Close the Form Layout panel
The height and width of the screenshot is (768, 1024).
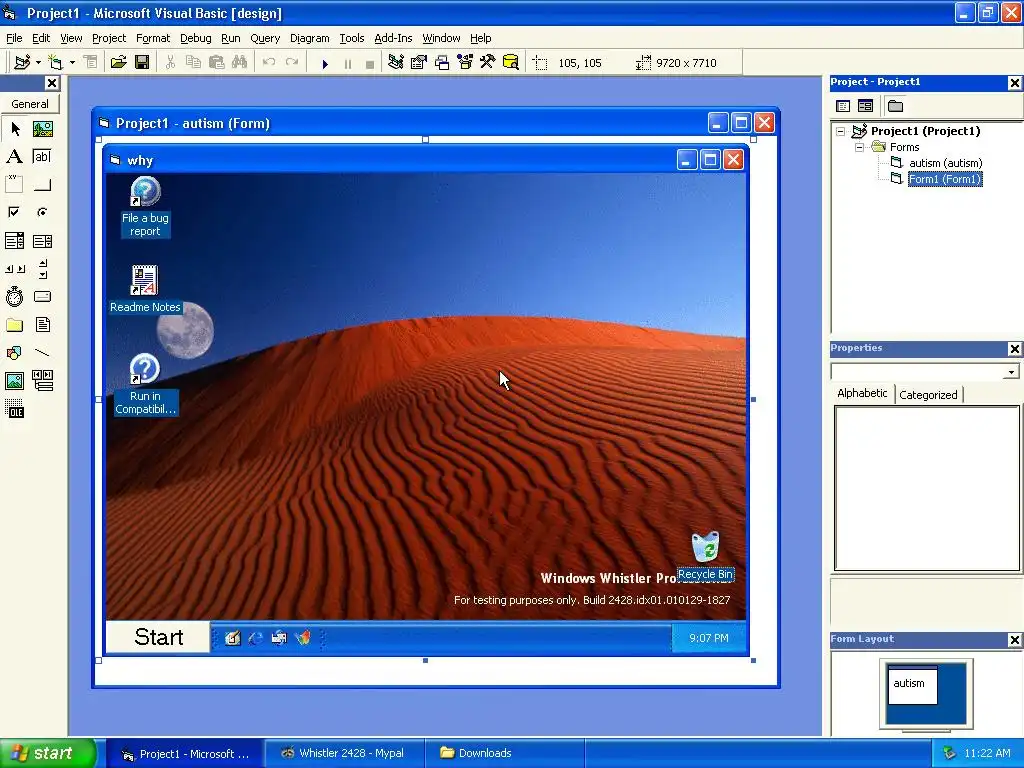[1014, 640]
